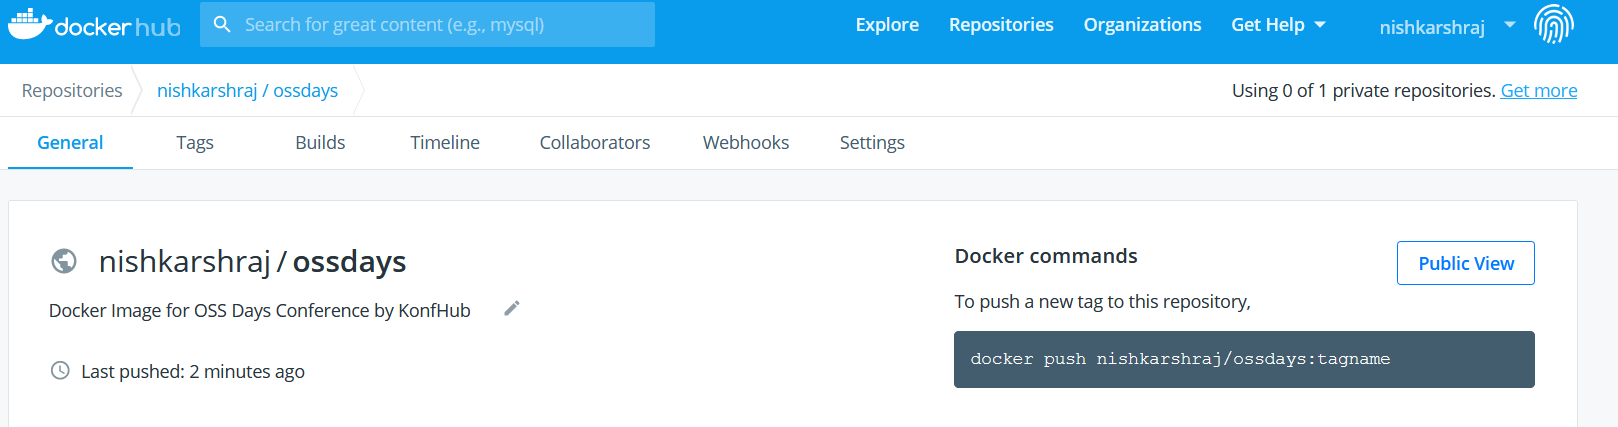The image size is (1618, 427).
Task: Click the docker push command box
Action: point(1244,359)
